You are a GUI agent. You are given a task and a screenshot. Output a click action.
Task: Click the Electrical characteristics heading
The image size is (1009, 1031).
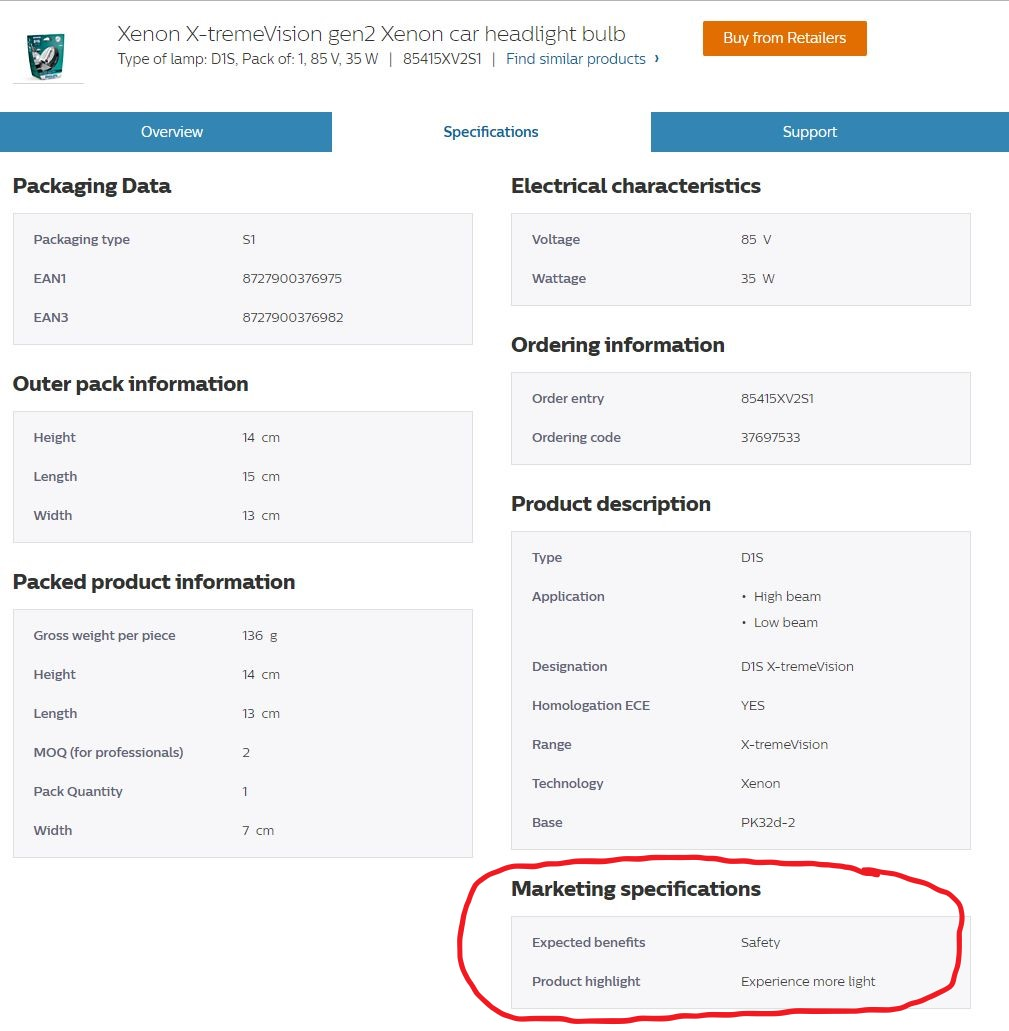tap(635, 186)
